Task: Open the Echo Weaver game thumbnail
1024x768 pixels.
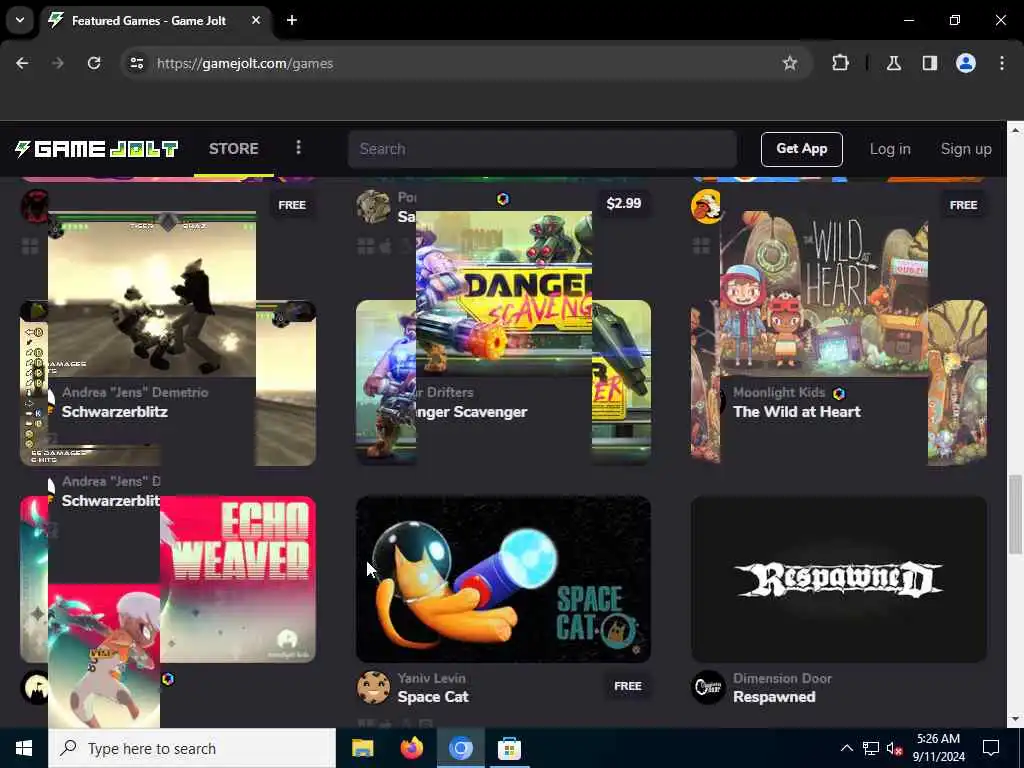Action: (x=238, y=579)
